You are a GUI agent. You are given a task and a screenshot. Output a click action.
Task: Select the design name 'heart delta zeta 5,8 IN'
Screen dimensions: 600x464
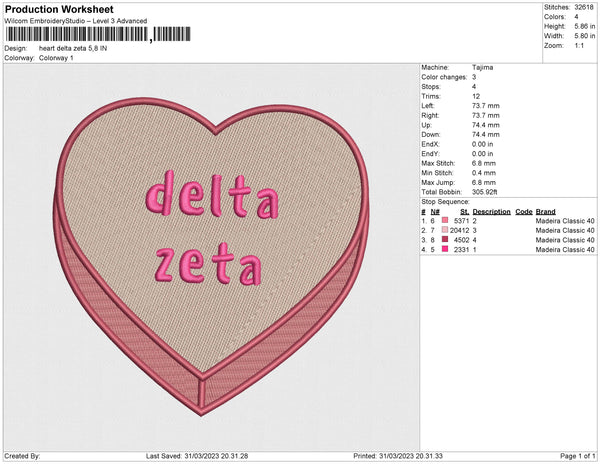73,48
